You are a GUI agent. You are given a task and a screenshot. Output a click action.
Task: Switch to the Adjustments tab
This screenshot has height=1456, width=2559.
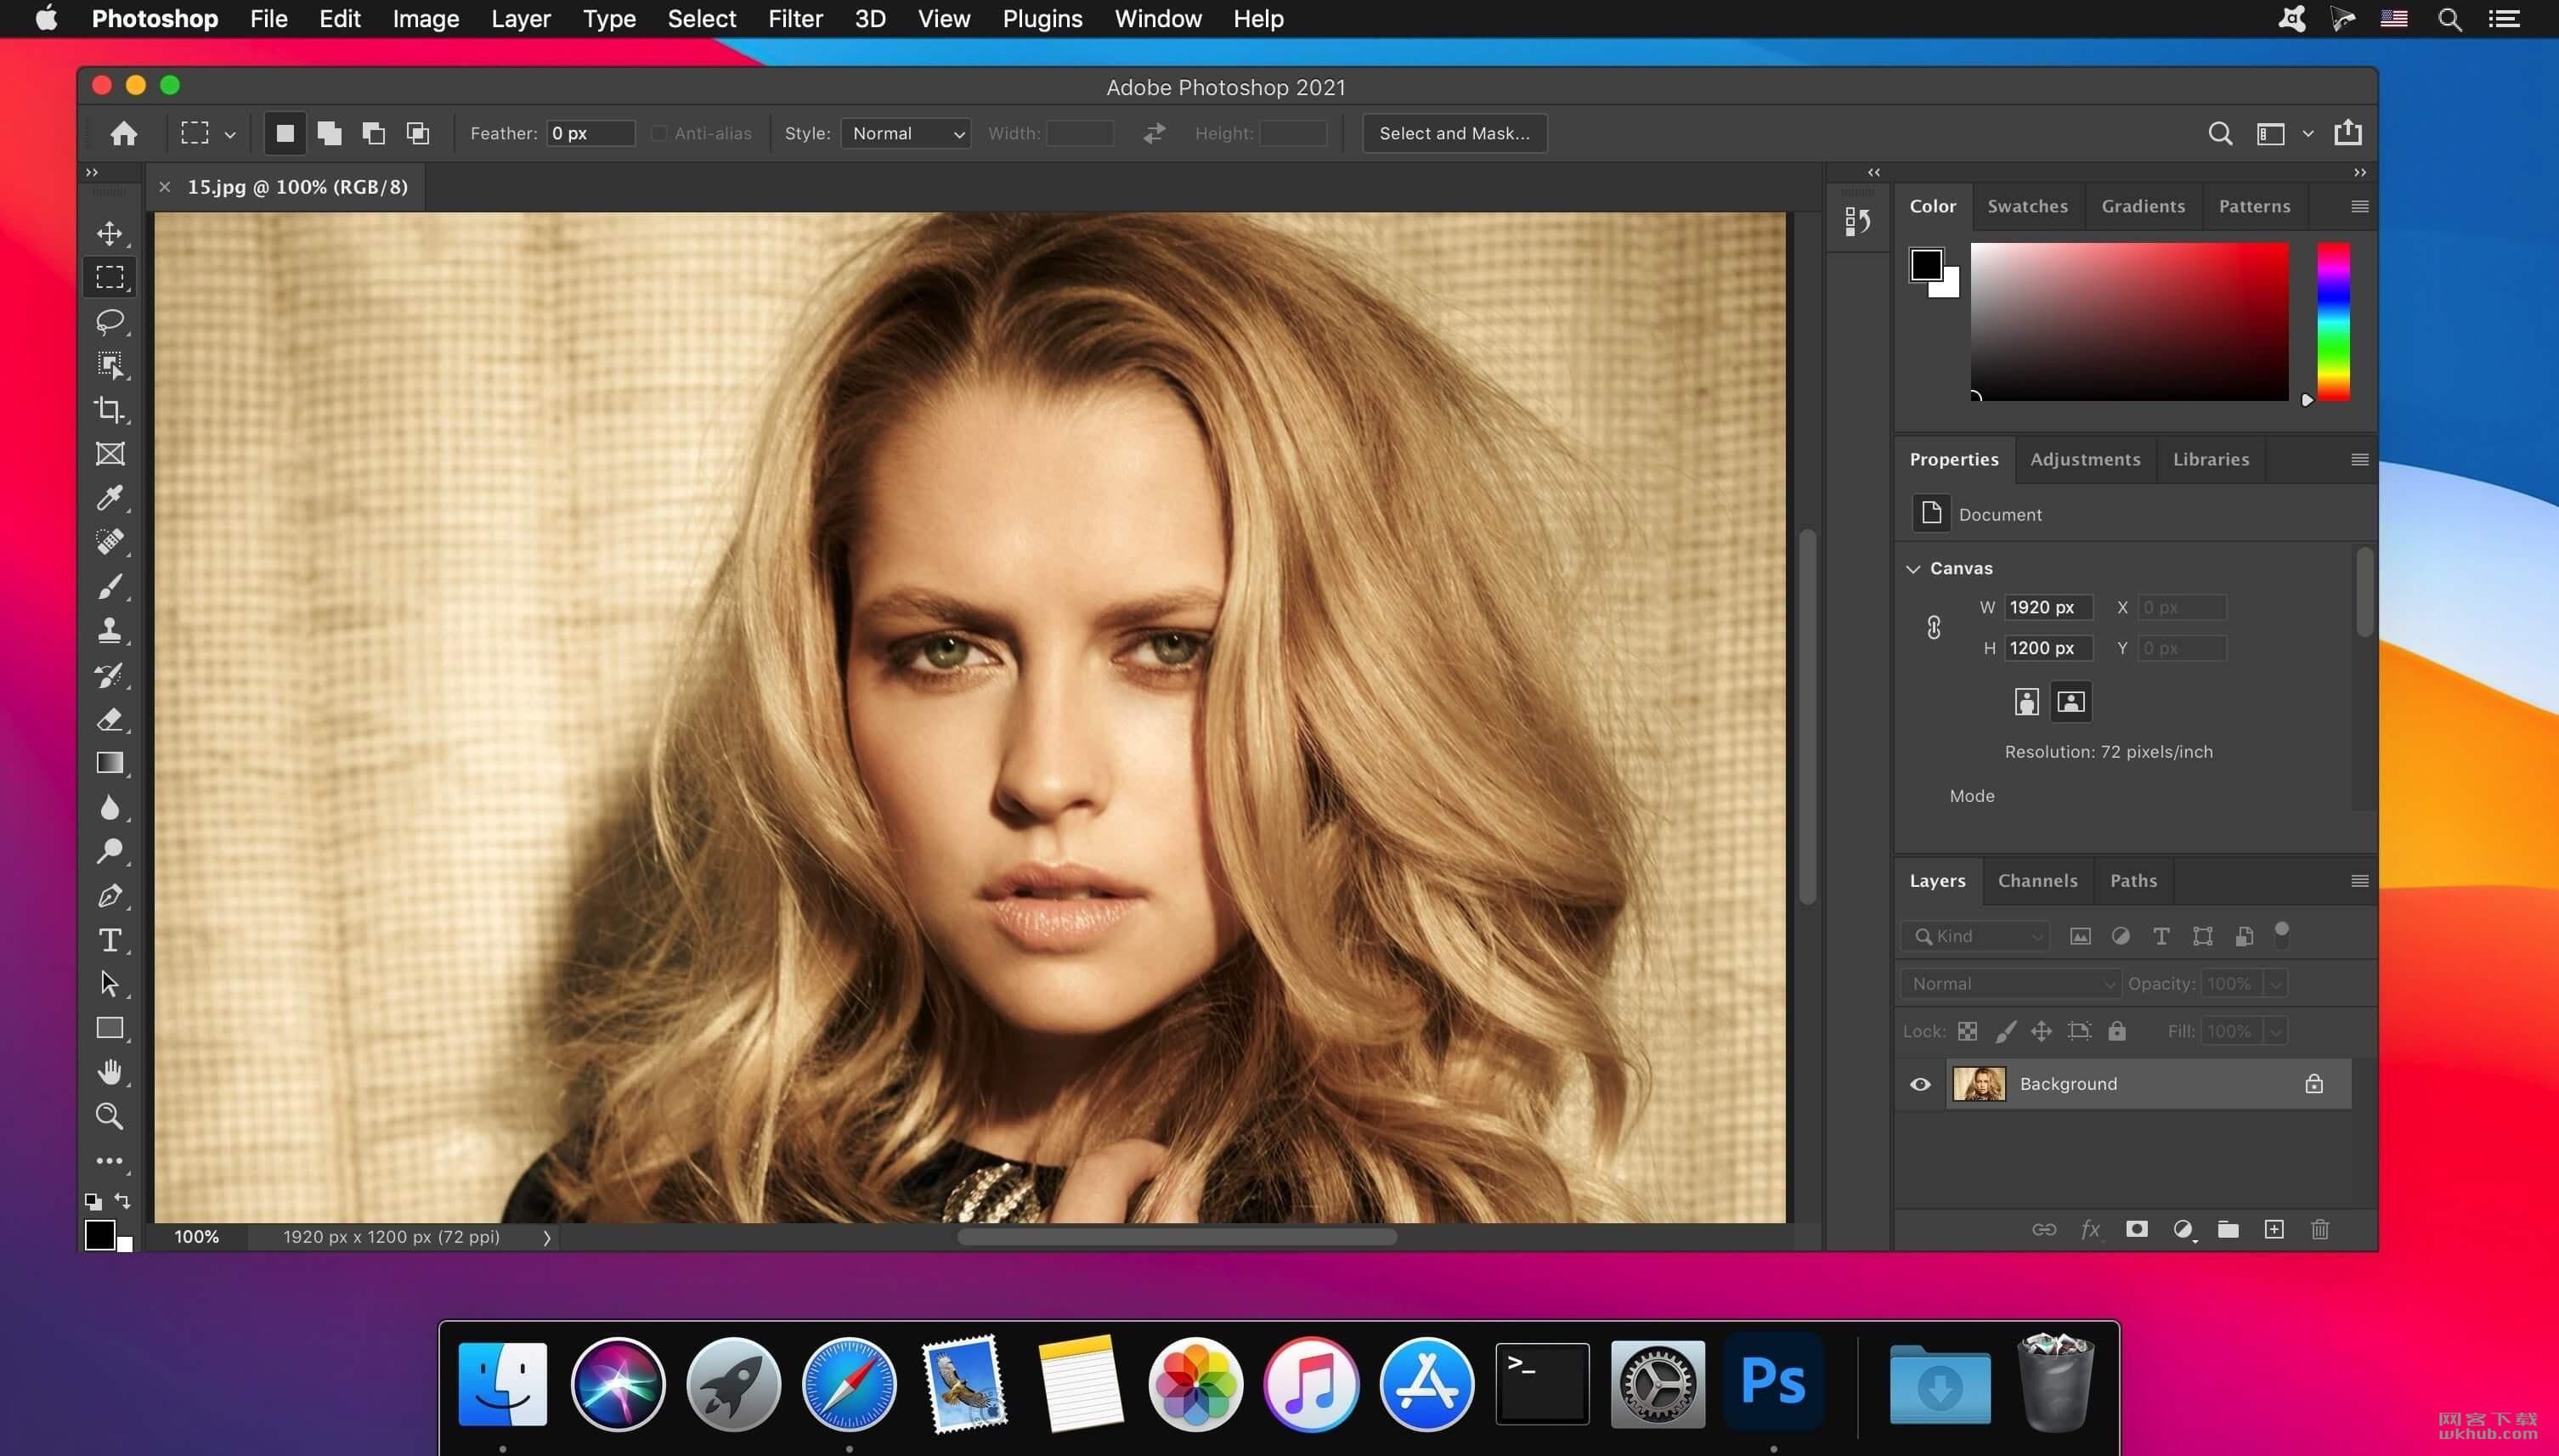[x=2084, y=459]
